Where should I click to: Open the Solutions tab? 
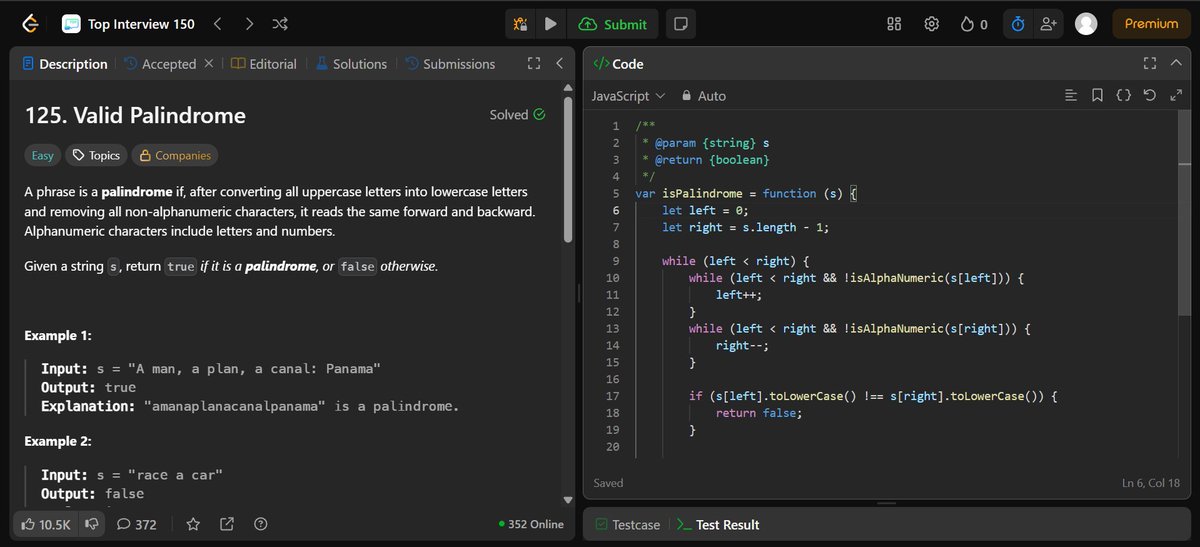[351, 64]
